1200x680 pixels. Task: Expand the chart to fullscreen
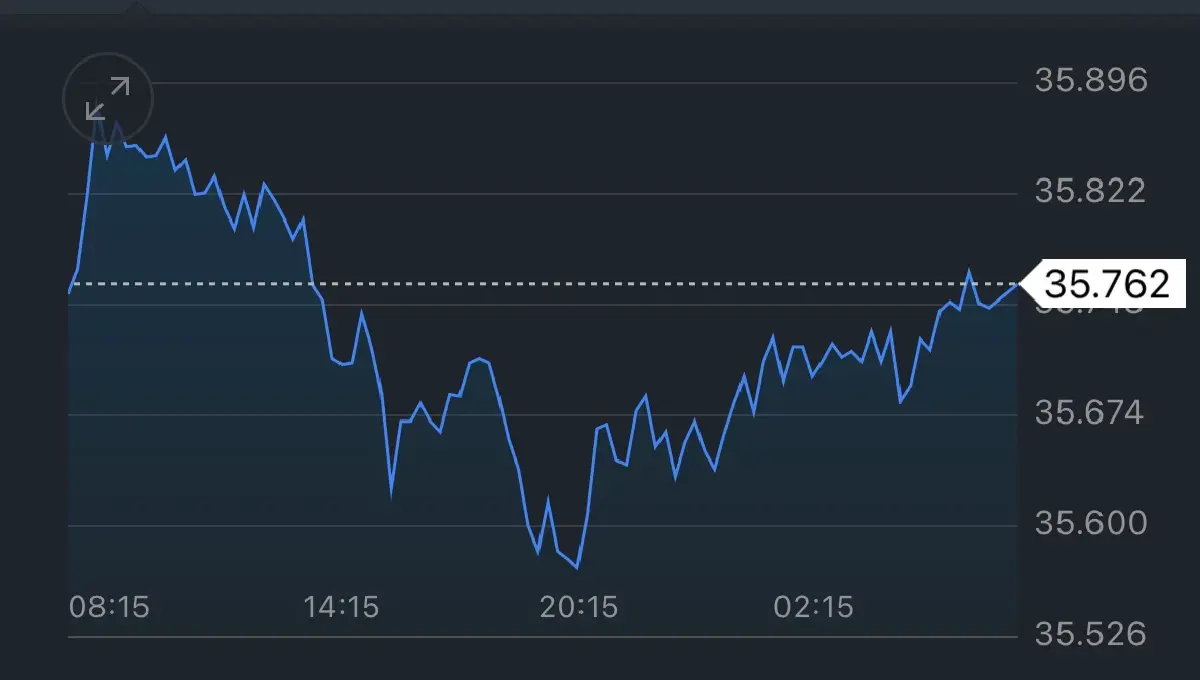coord(108,98)
